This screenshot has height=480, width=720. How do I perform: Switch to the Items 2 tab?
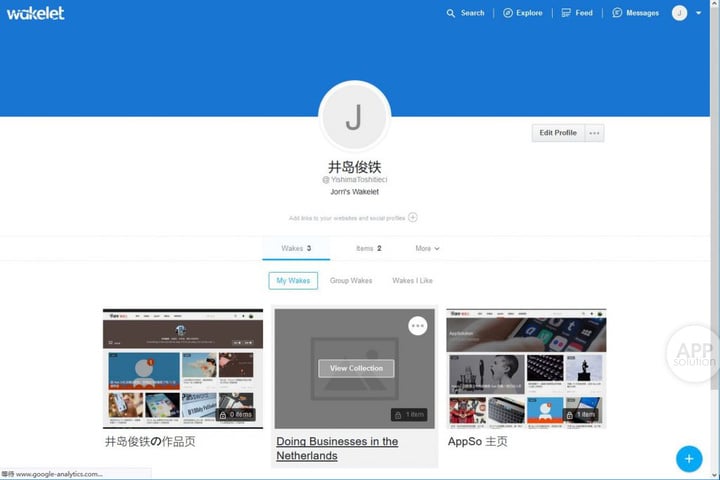tap(369, 248)
